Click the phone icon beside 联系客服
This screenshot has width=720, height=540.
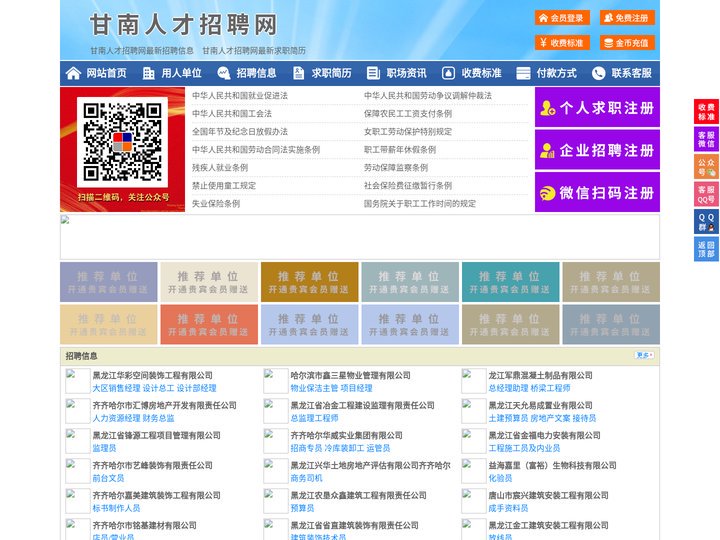pyautogui.click(x=598, y=73)
